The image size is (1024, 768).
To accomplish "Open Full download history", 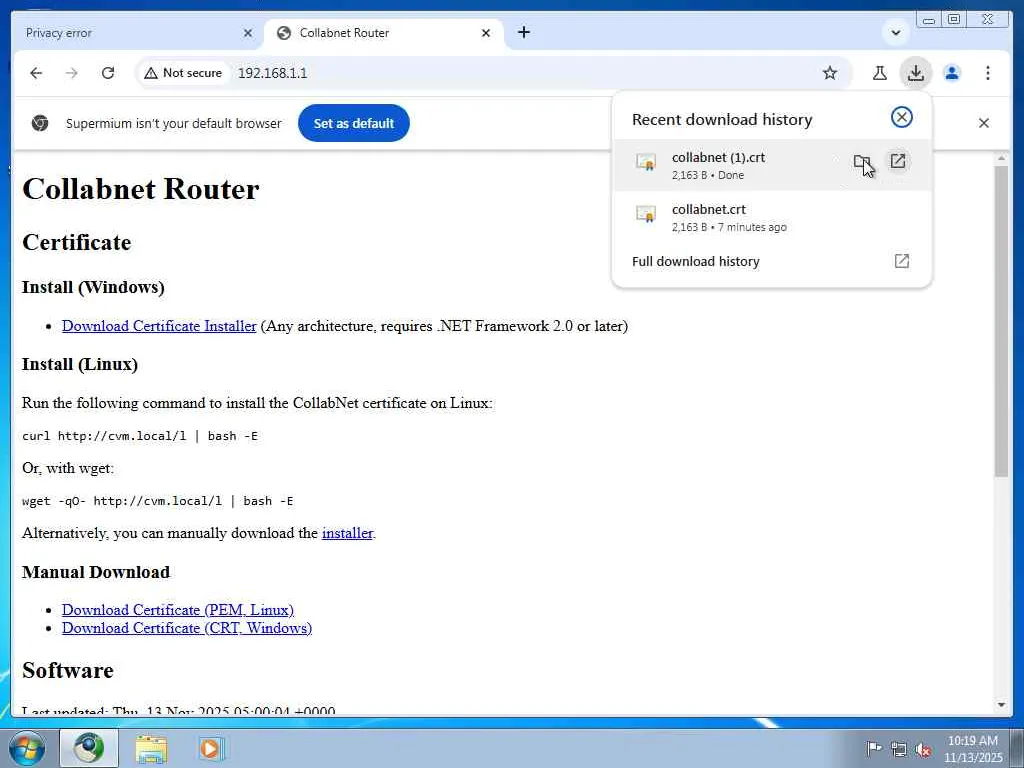I will tap(771, 261).
